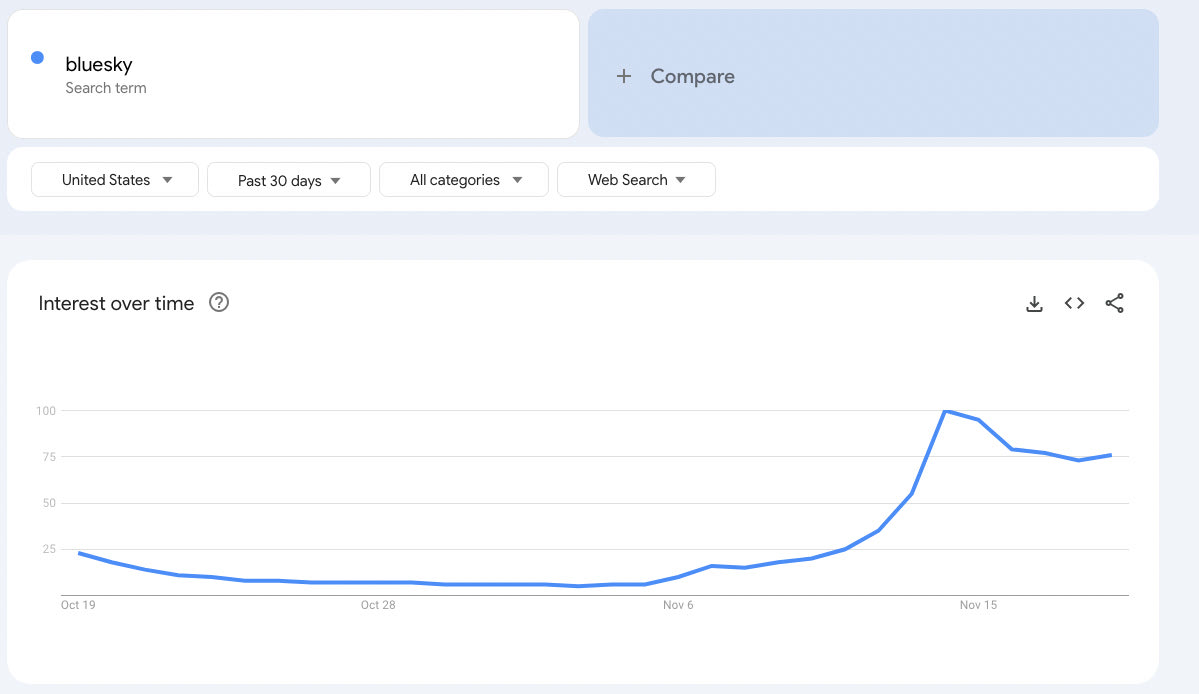Click the plus icon in Compare box
1199x694 pixels.
[624, 76]
